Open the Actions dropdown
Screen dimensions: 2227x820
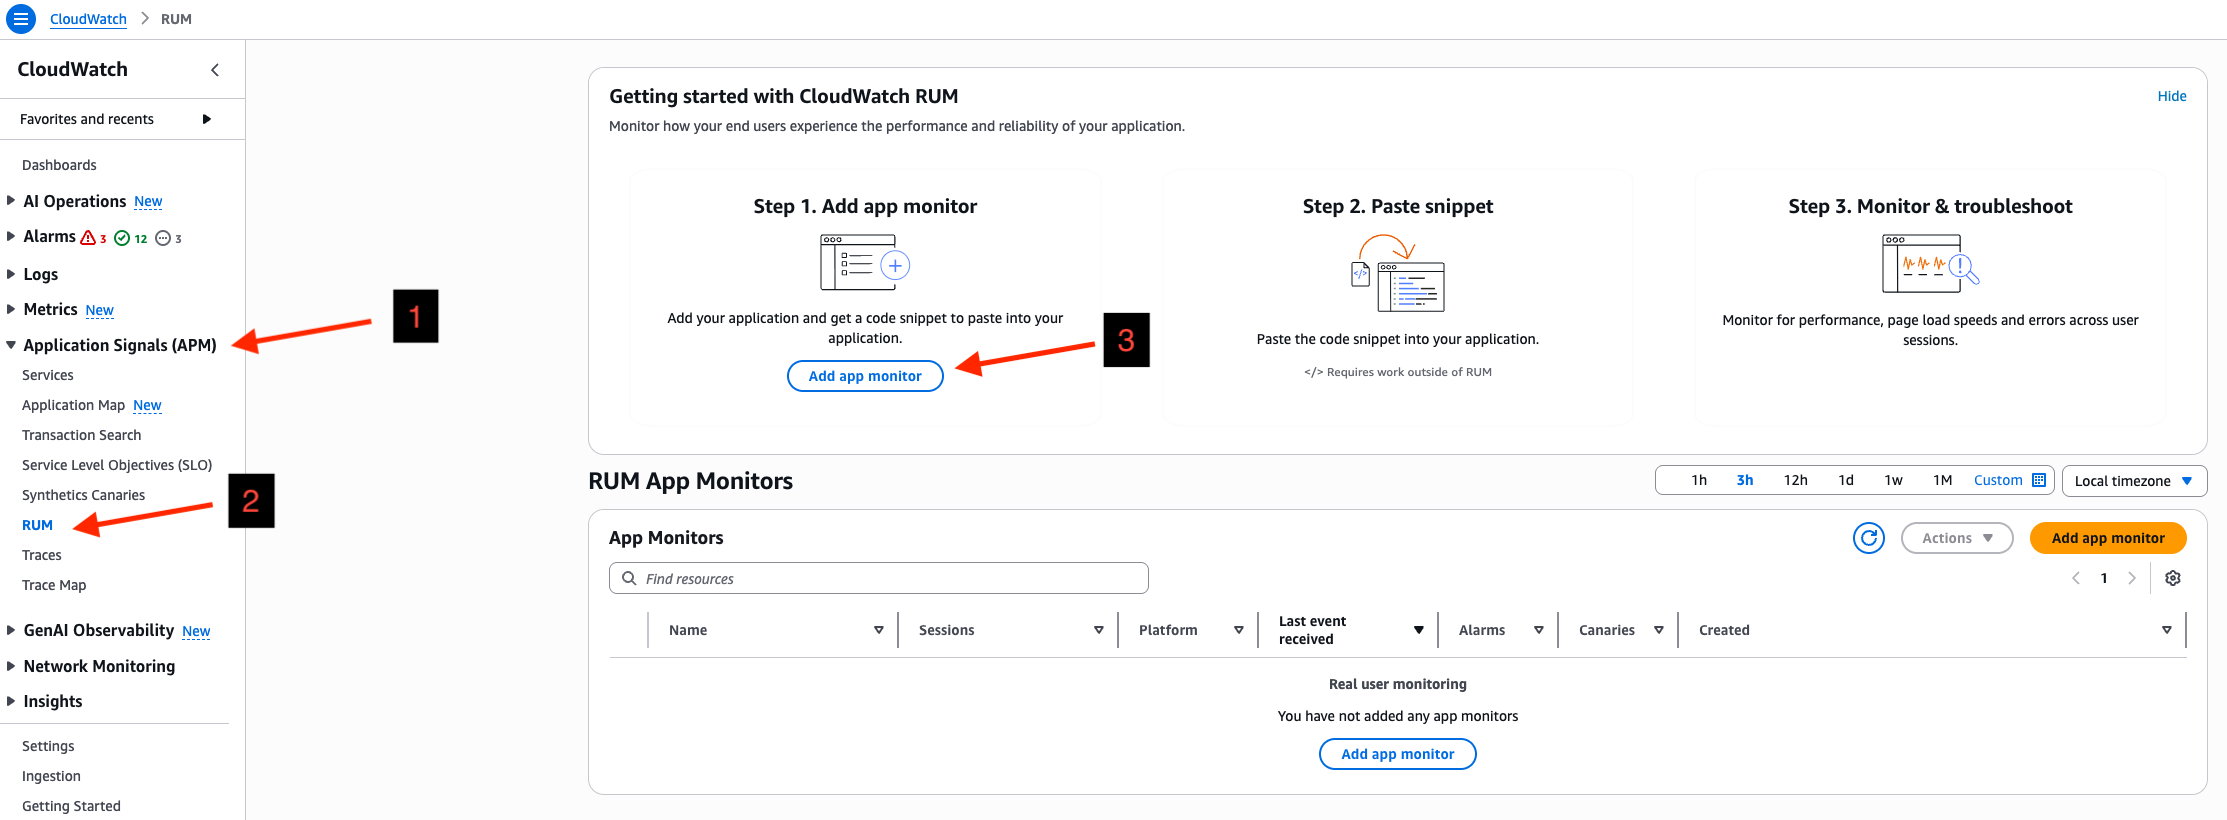click(x=1956, y=537)
